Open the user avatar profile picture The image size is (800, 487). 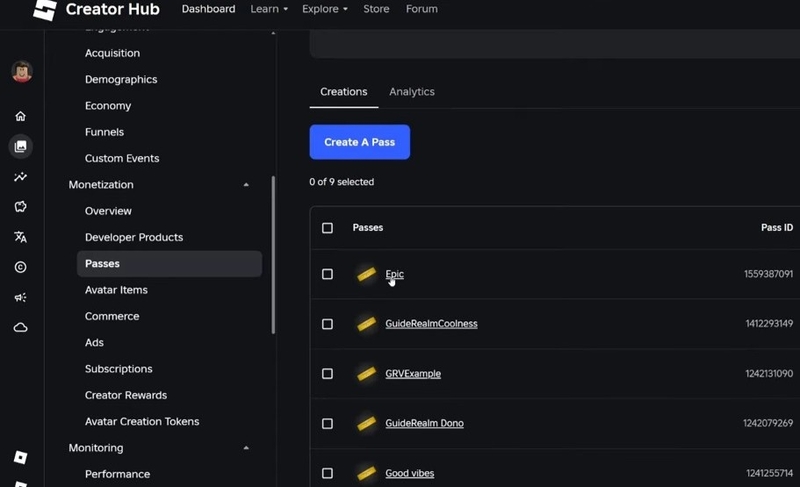(21, 72)
